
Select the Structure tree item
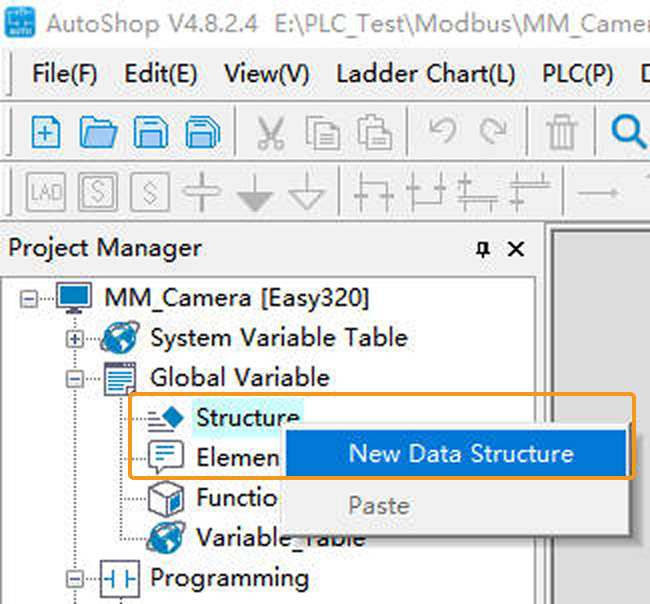pyautogui.click(x=247, y=418)
